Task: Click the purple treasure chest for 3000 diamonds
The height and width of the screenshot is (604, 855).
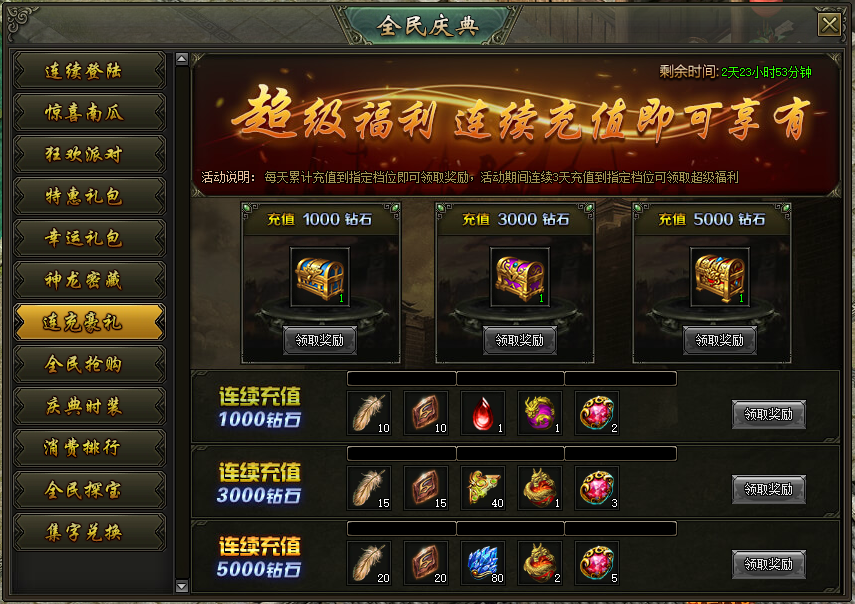Action: pyautogui.click(x=520, y=276)
